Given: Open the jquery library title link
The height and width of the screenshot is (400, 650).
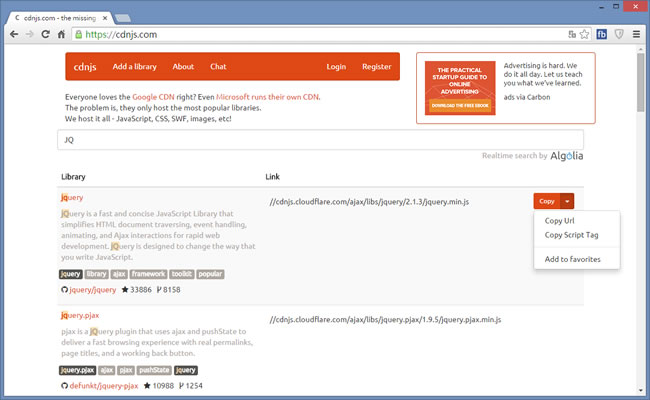Looking at the screenshot, I should pos(72,198).
